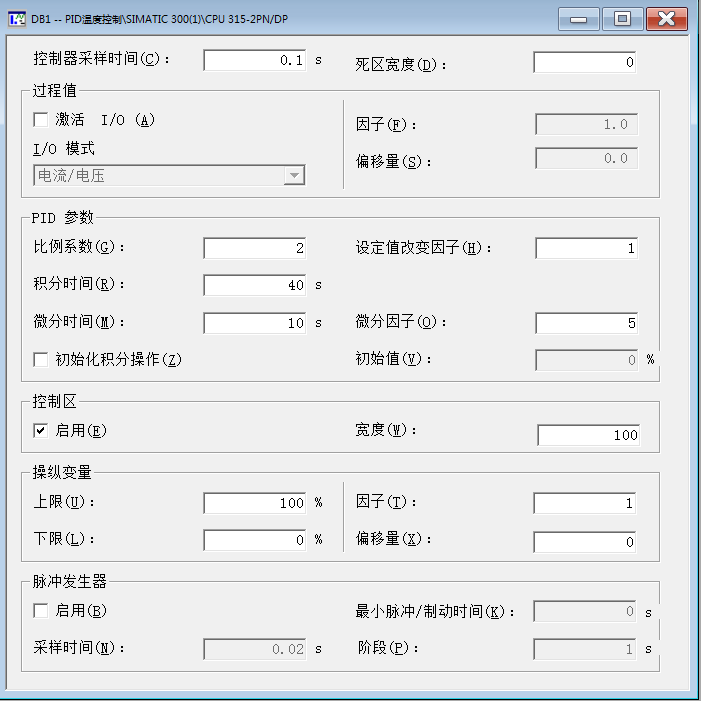Select the 微分时间 input box
Image resolution: width=701 pixels, height=701 pixels.
pos(255,323)
